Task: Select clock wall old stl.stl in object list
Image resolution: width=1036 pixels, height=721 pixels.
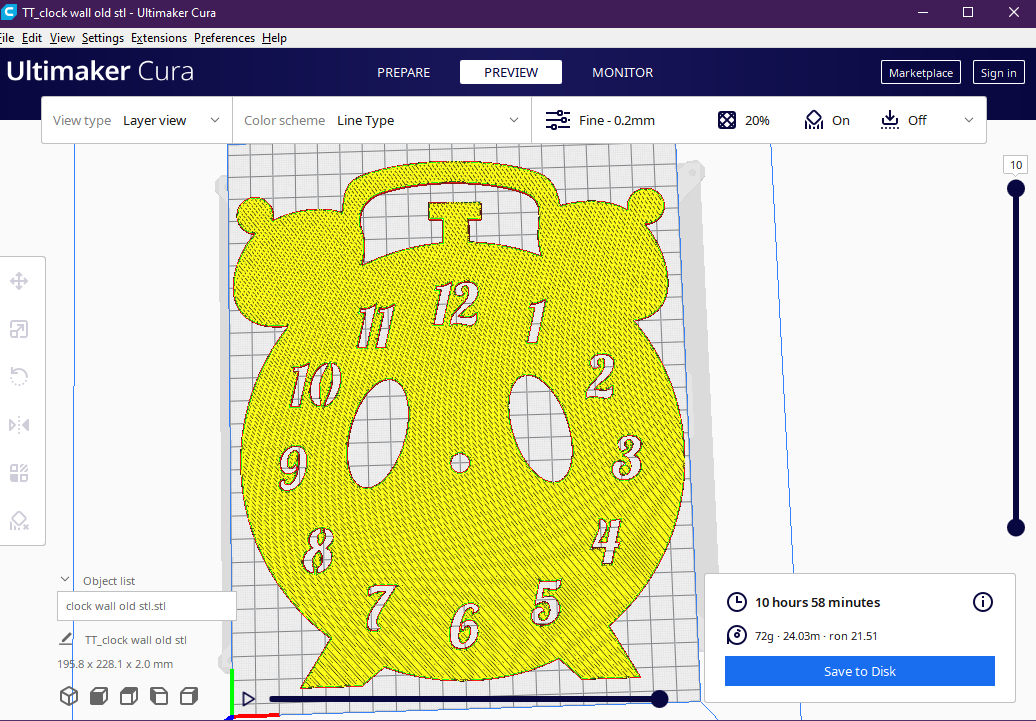Action: pyautogui.click(x=147, y=606)
